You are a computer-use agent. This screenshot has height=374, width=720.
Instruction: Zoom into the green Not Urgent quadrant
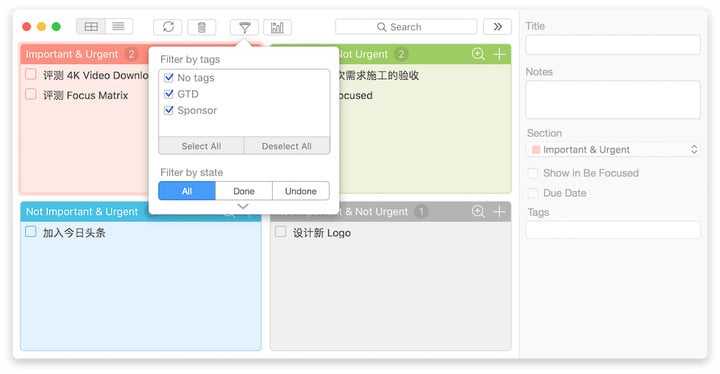click(x=478, y=54)
